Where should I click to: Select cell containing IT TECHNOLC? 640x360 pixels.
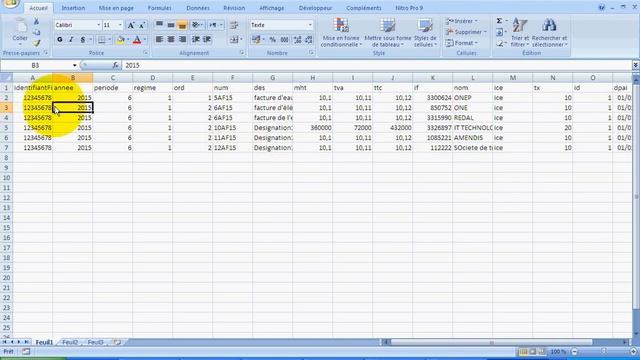click(472, 128)
